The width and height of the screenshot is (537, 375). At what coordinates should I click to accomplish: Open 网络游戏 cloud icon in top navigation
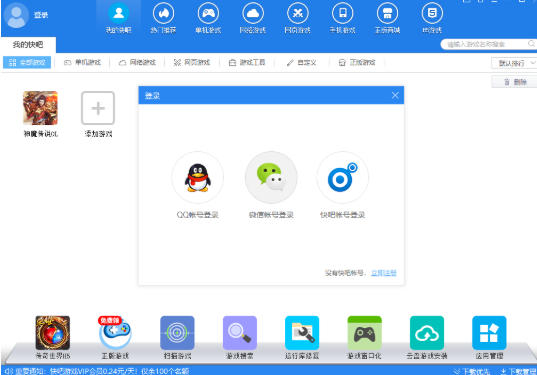click(x=253, y=13)
